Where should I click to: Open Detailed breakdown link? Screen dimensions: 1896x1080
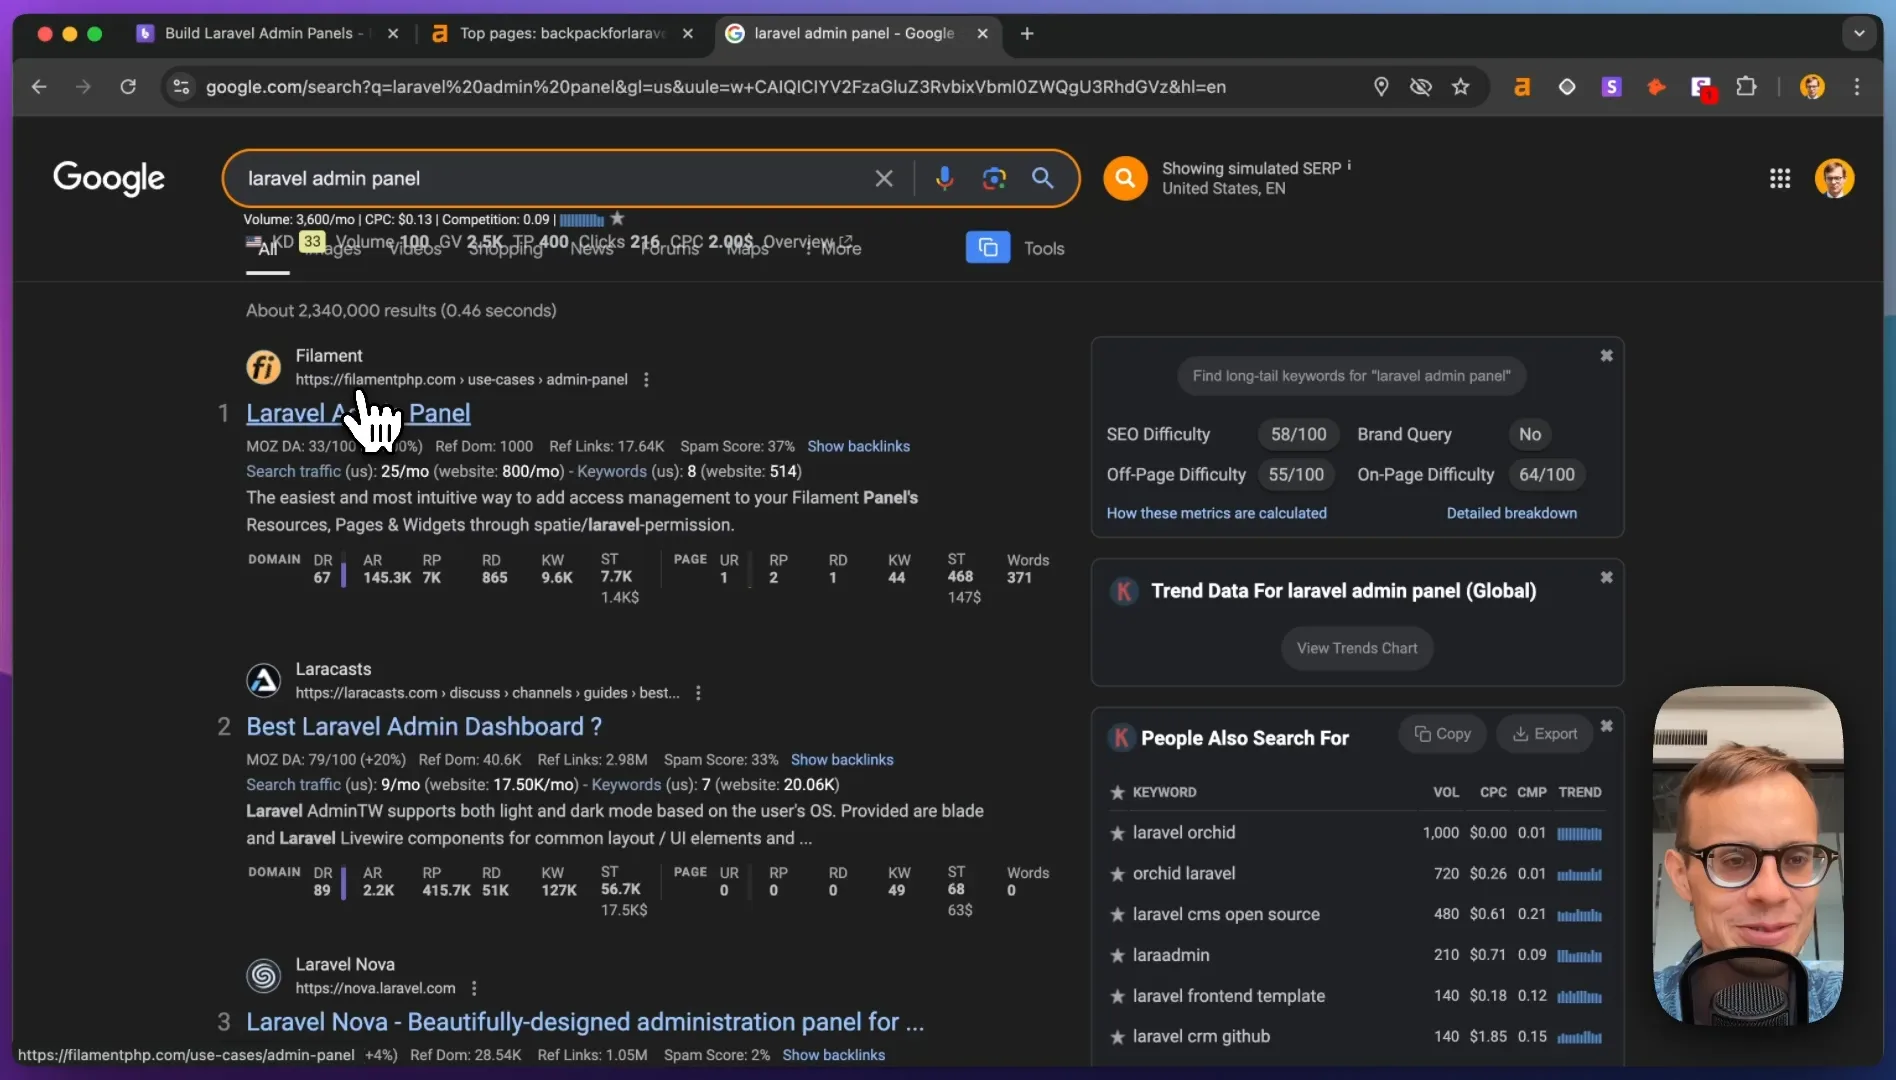point(1511,513)
